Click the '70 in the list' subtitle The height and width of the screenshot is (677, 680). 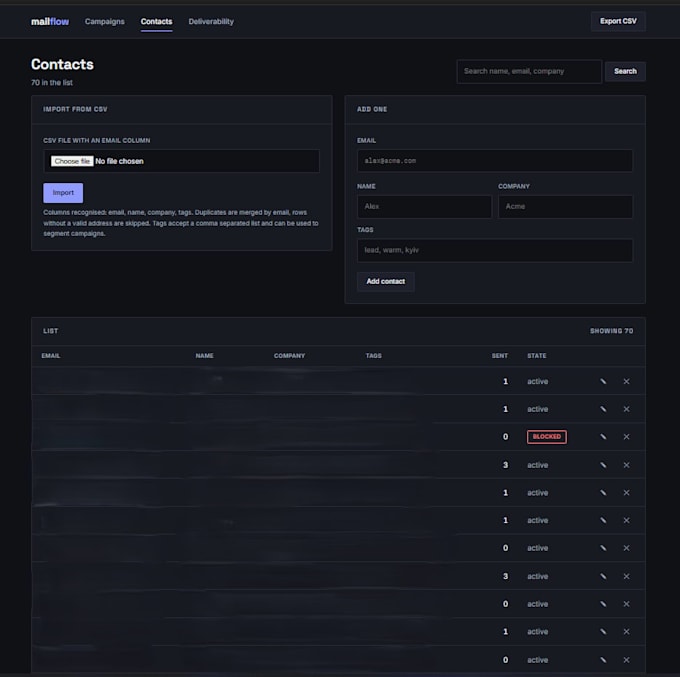(52, 82)
